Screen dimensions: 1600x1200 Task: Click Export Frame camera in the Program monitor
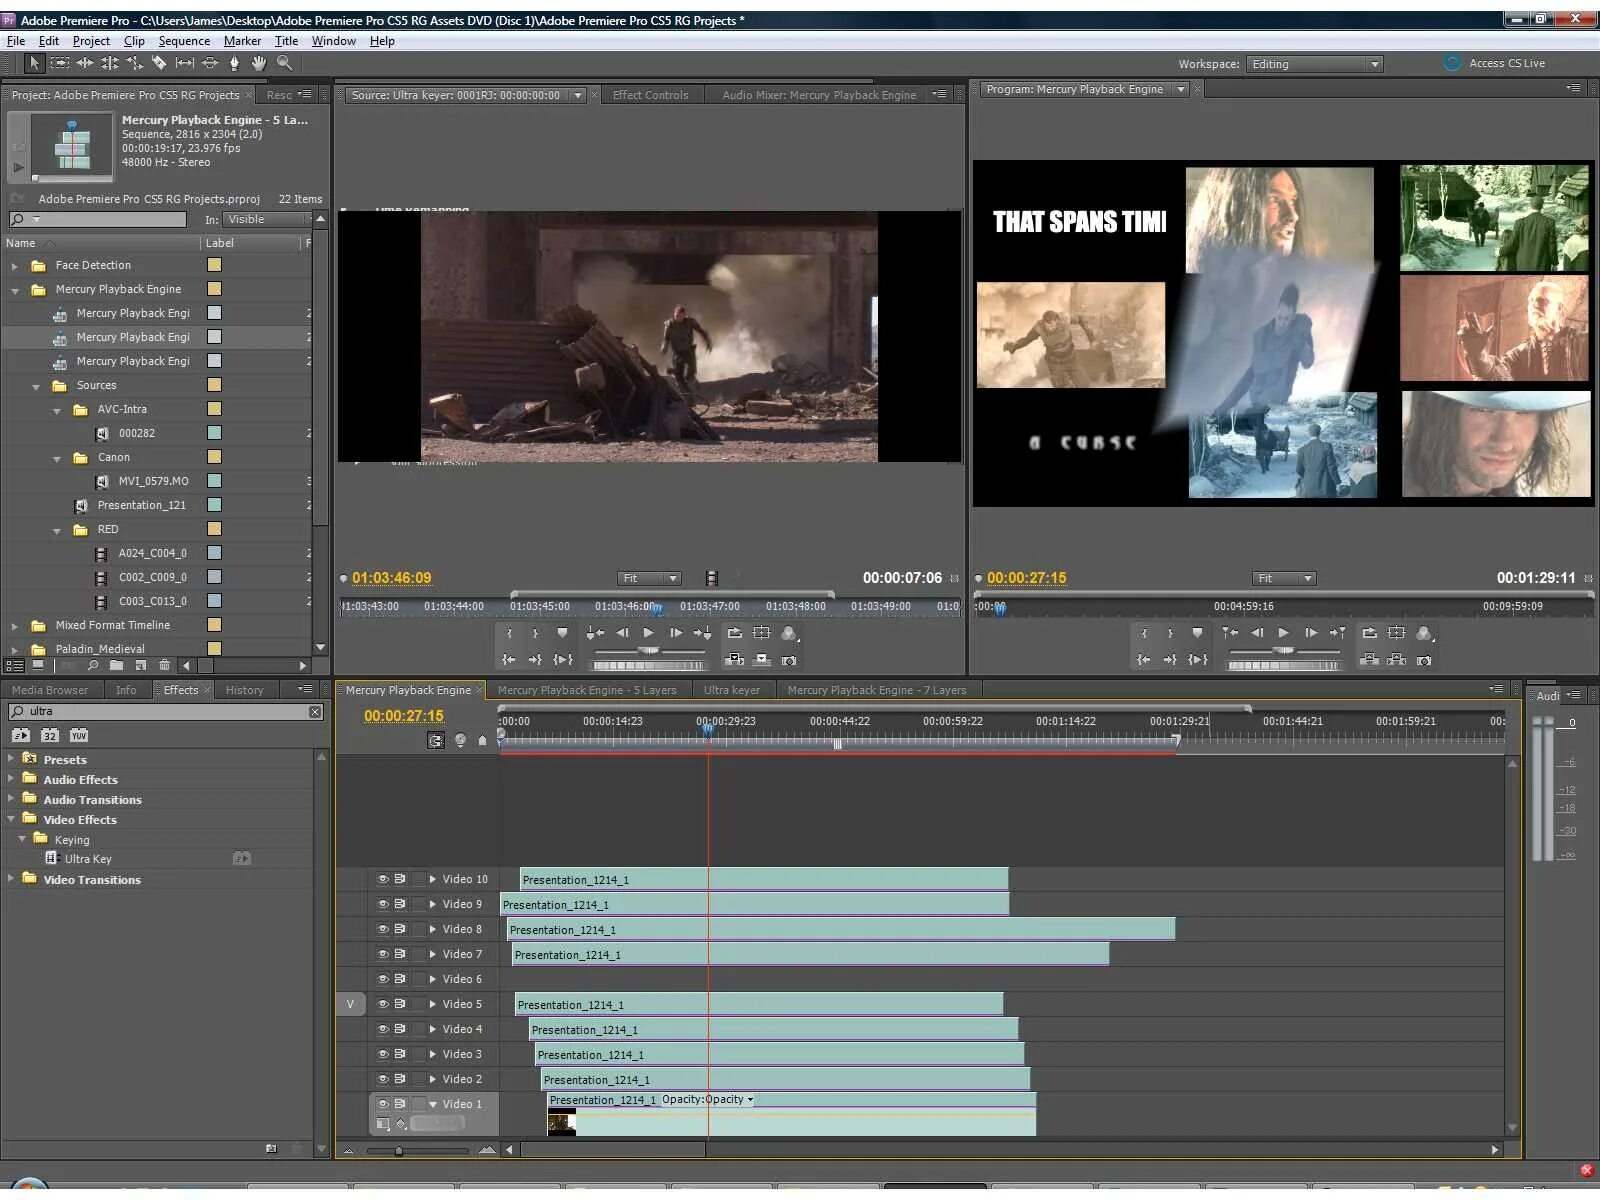[1424, 660]
